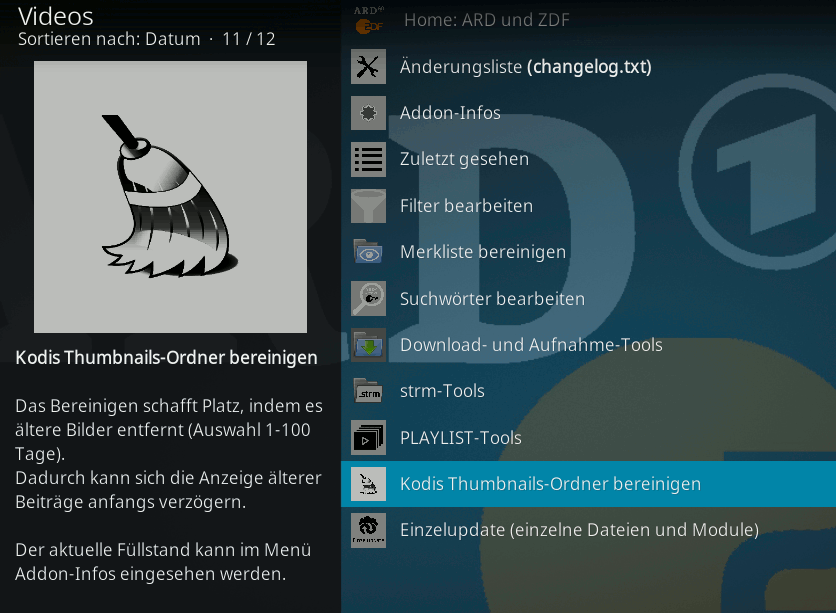
Task: Click the green download arrow folder icon
Action: tap(368, 345)
